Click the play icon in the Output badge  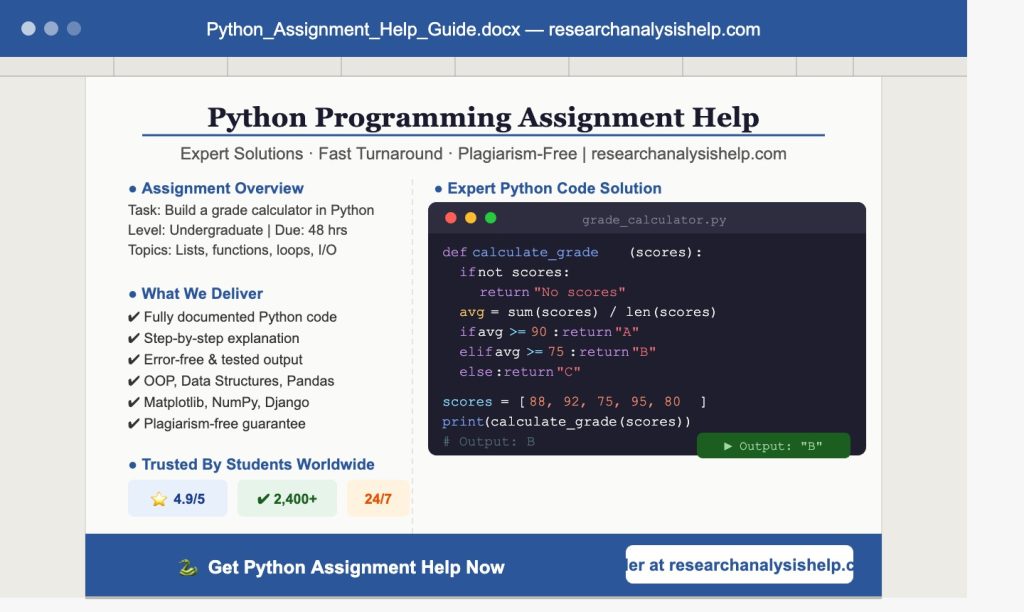[728, 446]
